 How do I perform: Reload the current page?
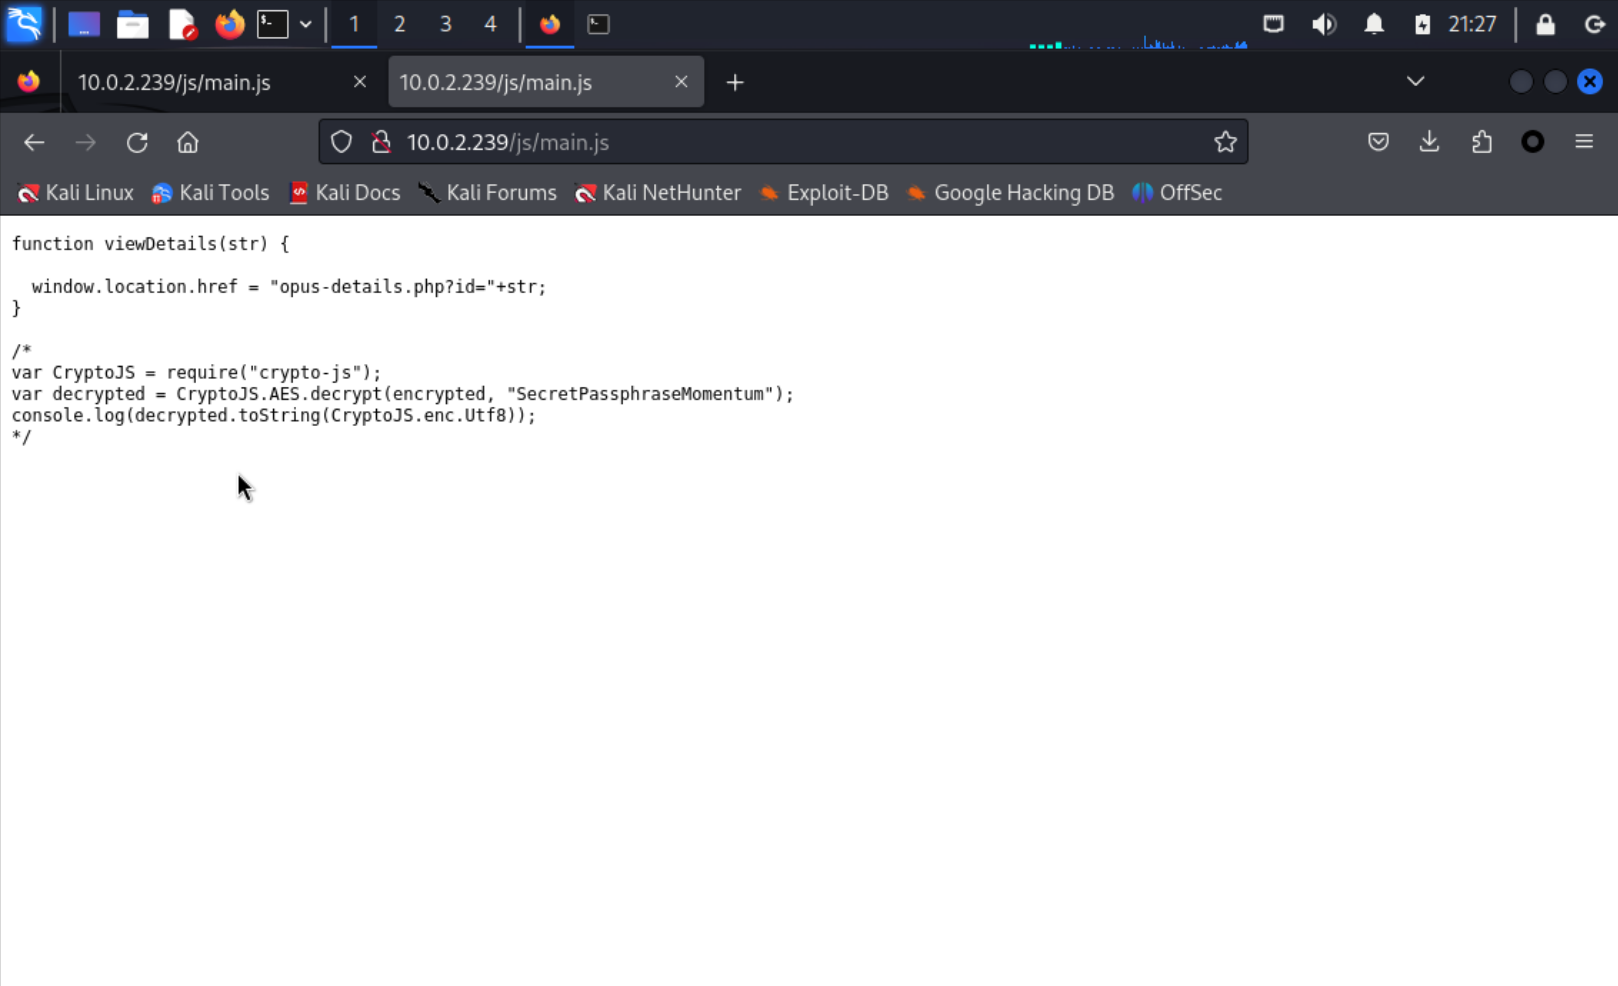[137, 142]
